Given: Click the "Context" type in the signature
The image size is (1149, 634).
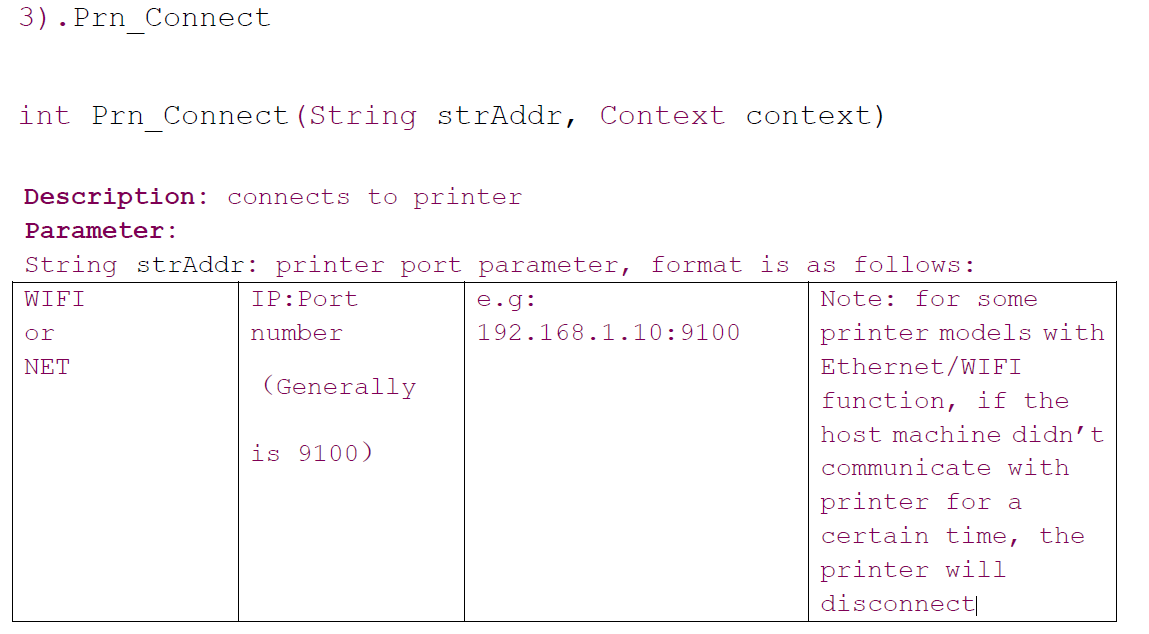Looking at the screenshot, I should click(661, 116).
